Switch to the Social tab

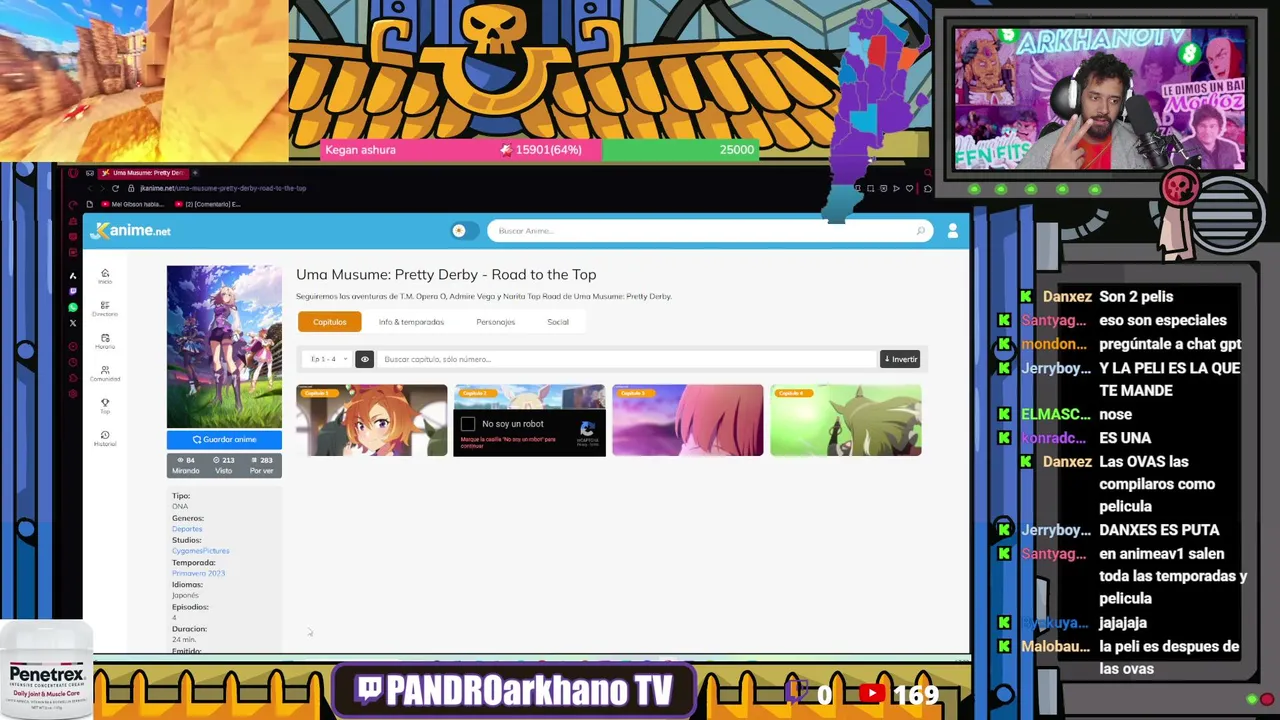pos(558,322)
